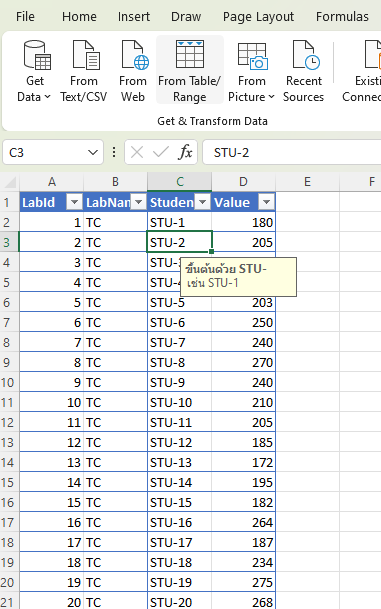381x609 pixels.
Task: Select cell containing STU-14
Action: [x=179, y=482]
